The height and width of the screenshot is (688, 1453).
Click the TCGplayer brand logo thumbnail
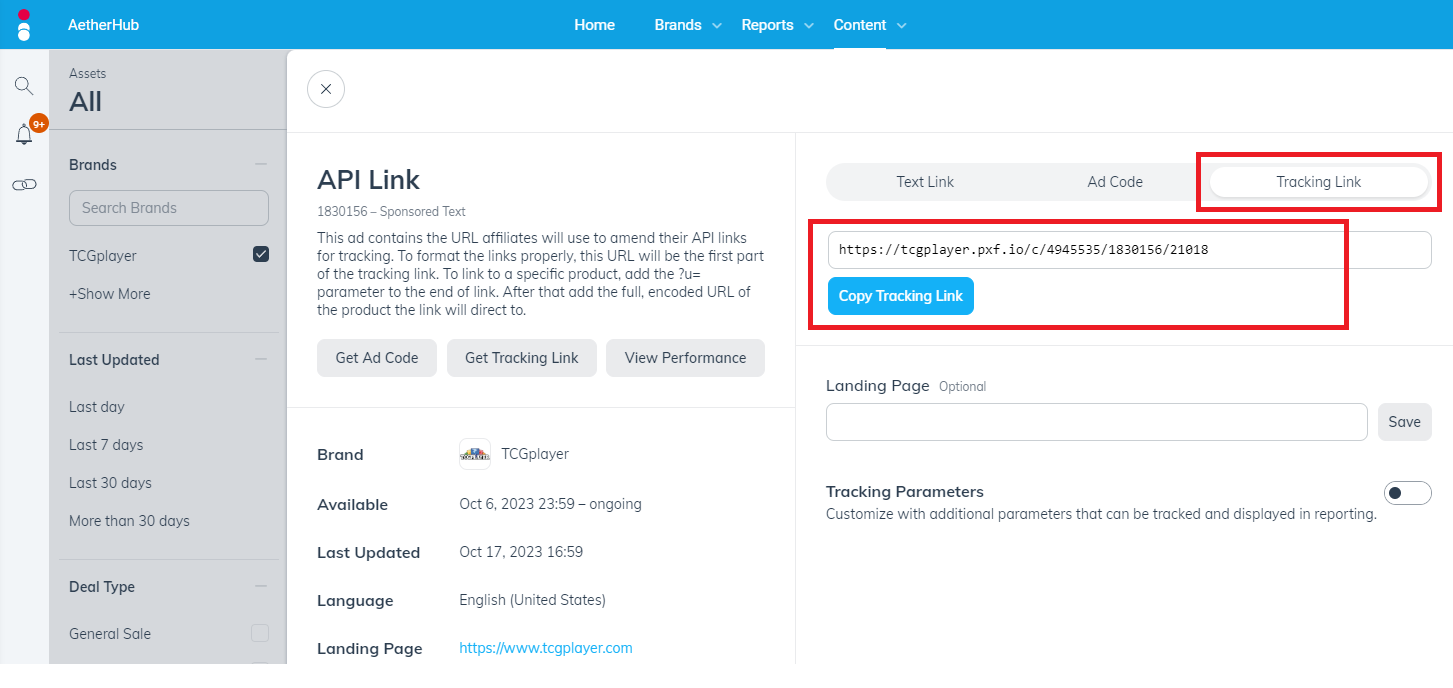pos(475,454)
